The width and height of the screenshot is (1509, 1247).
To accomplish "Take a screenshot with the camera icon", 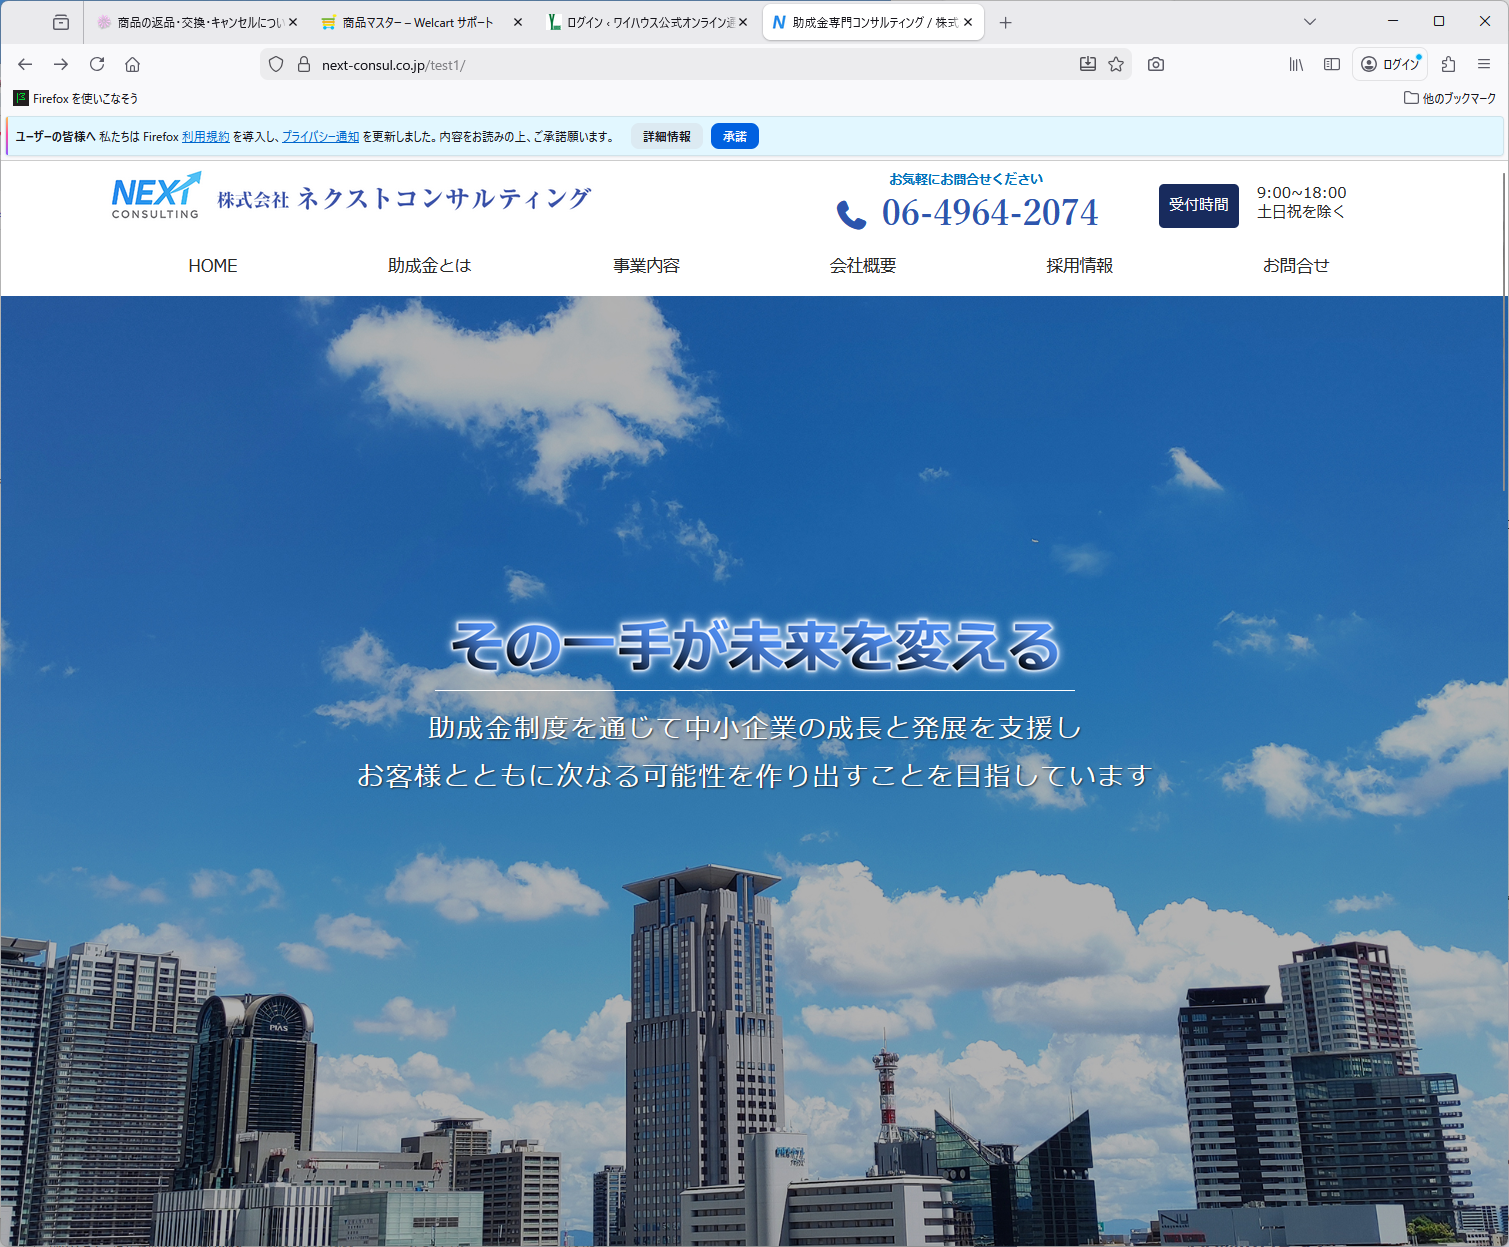I will pos(1156,64).
